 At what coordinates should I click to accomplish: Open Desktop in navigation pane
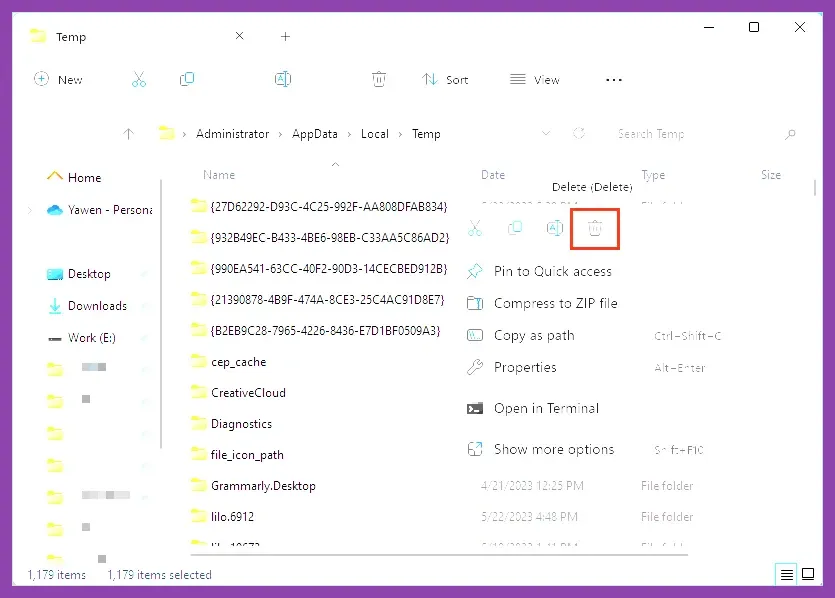point(79,274)
